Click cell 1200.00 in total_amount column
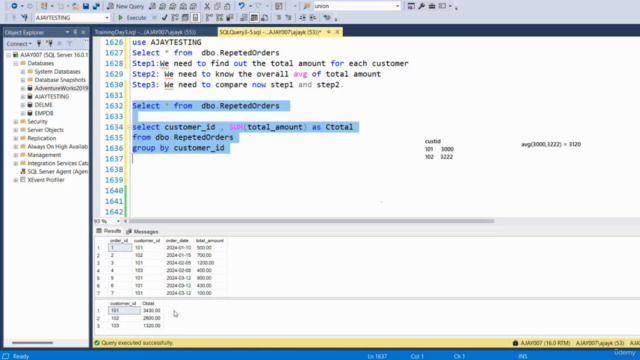 (205, 263)
